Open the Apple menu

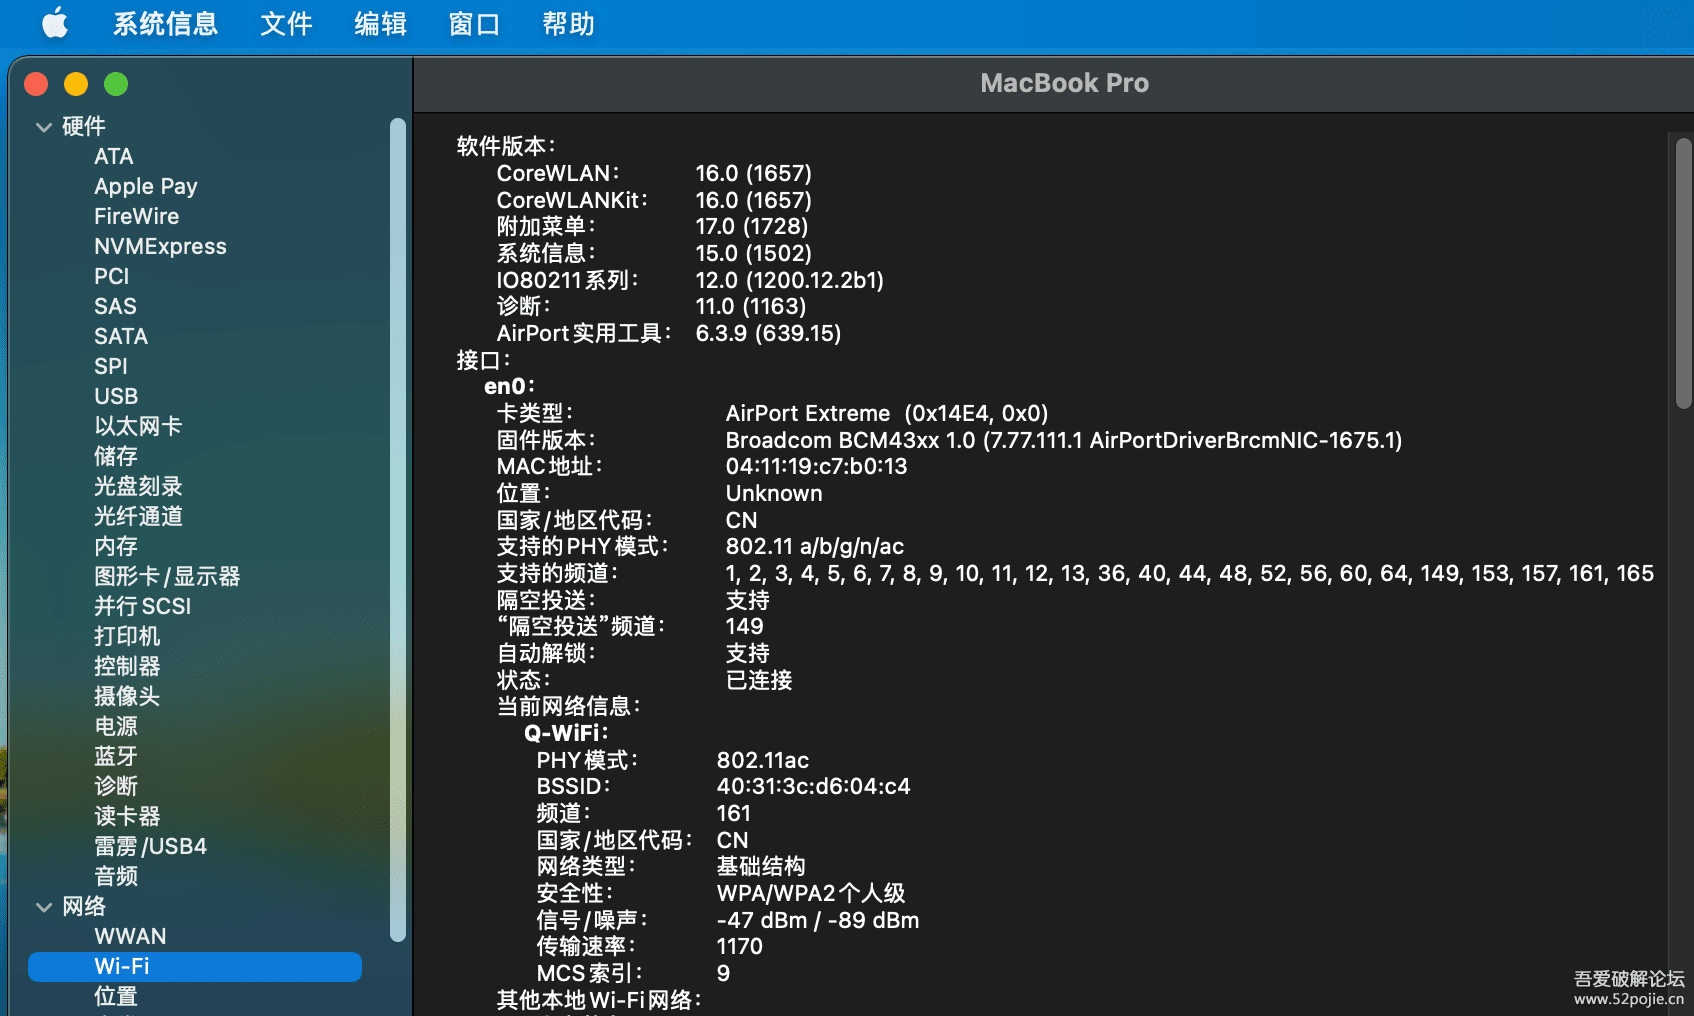tap(55, 23)
